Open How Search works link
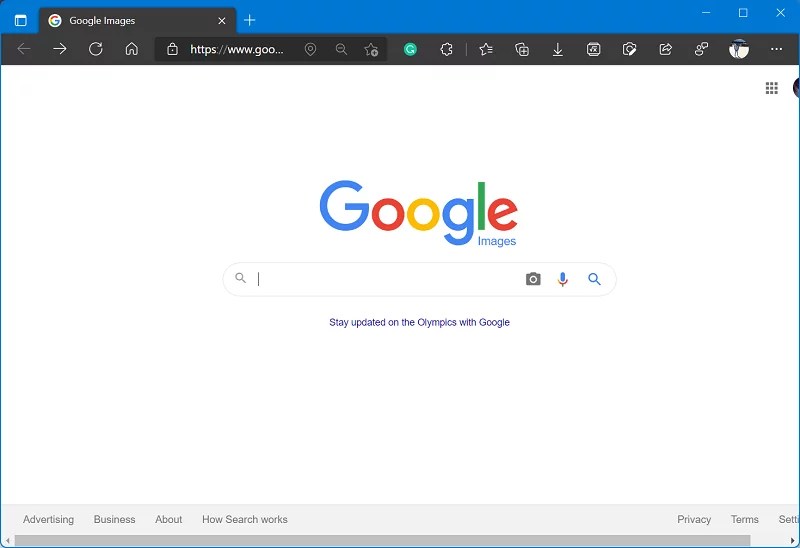Image resolution: width=800 pixels, height=548 pixels. click(x=245, y=519)
